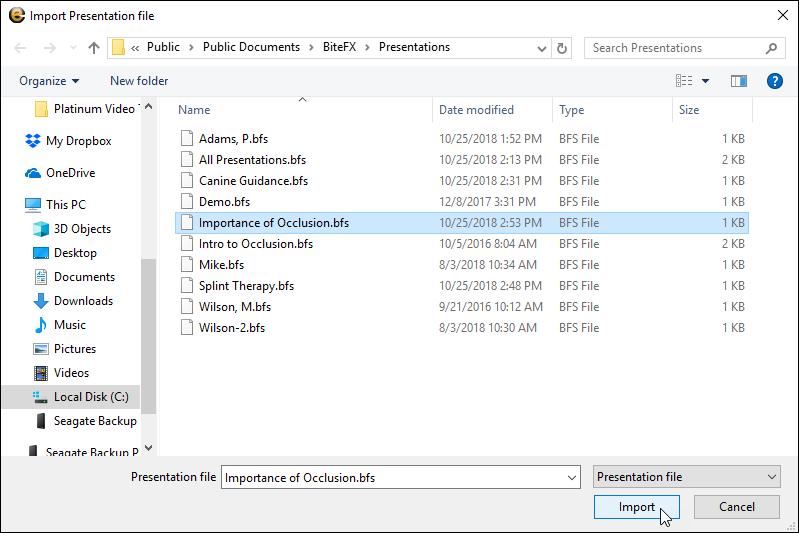Click the Help question mark icon

(773, 81)
